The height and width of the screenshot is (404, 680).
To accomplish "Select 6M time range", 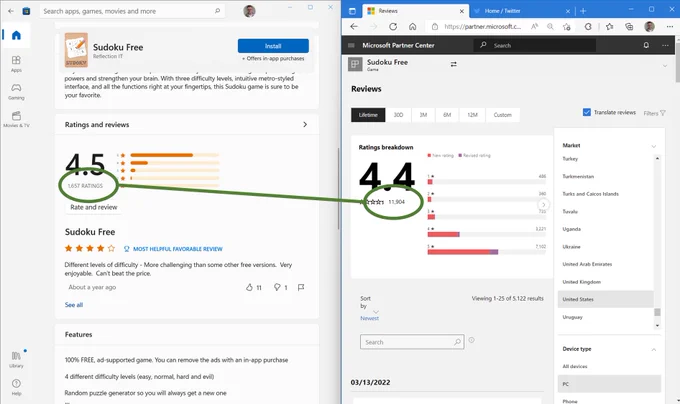I will tap(447, 115).
